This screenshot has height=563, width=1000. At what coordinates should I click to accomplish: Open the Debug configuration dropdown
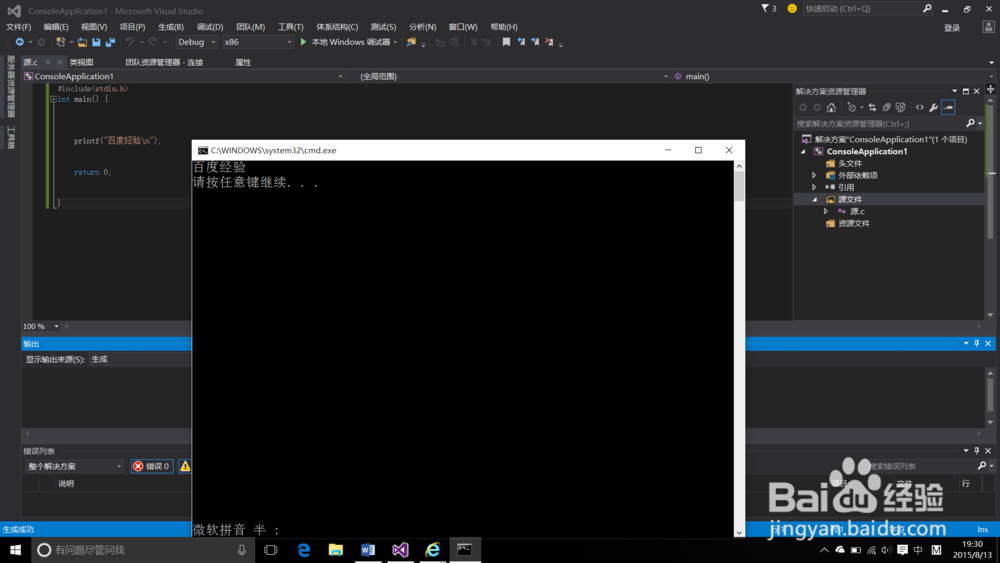pyautogui.click(x=197, y=42)
